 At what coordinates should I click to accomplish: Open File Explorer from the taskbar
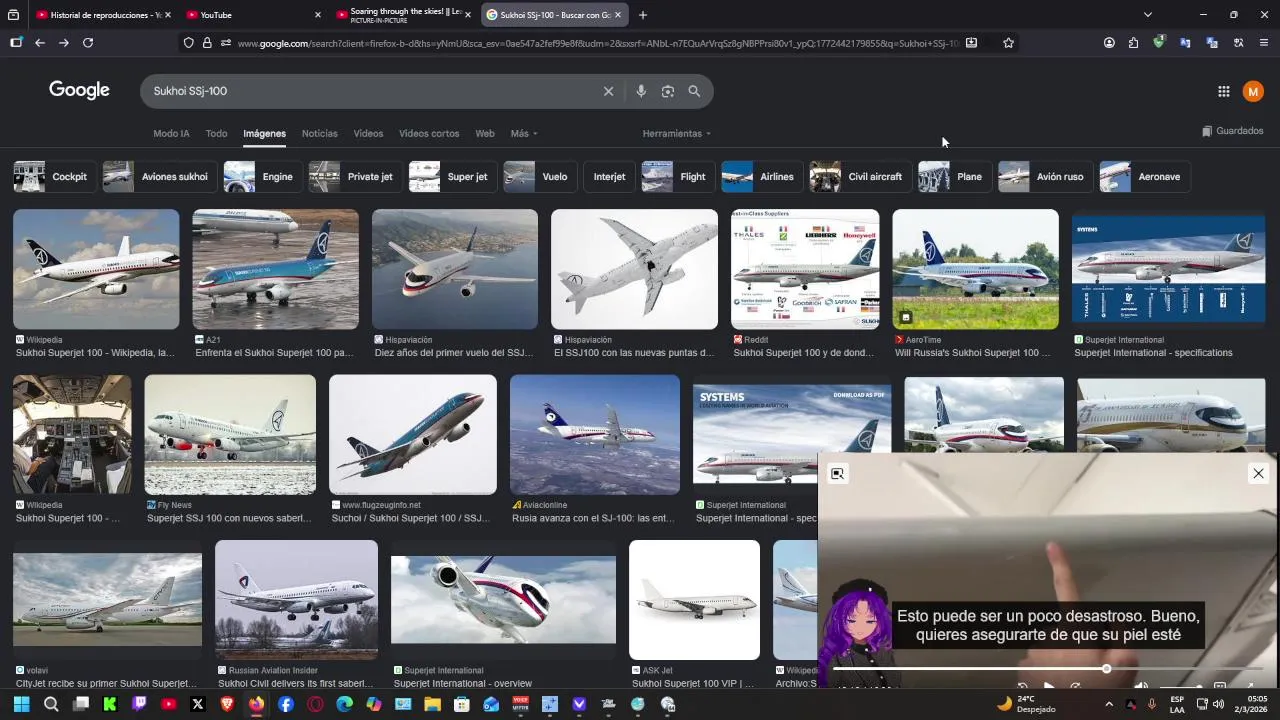[x=433, y=704]
